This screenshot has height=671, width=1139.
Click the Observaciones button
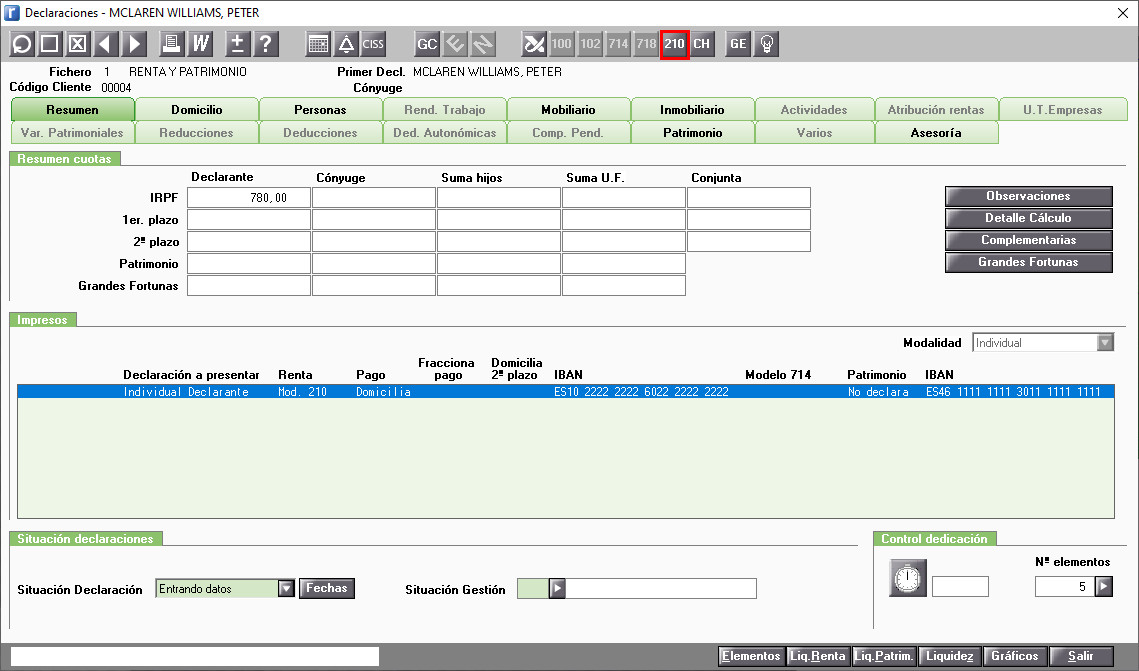1029,196
